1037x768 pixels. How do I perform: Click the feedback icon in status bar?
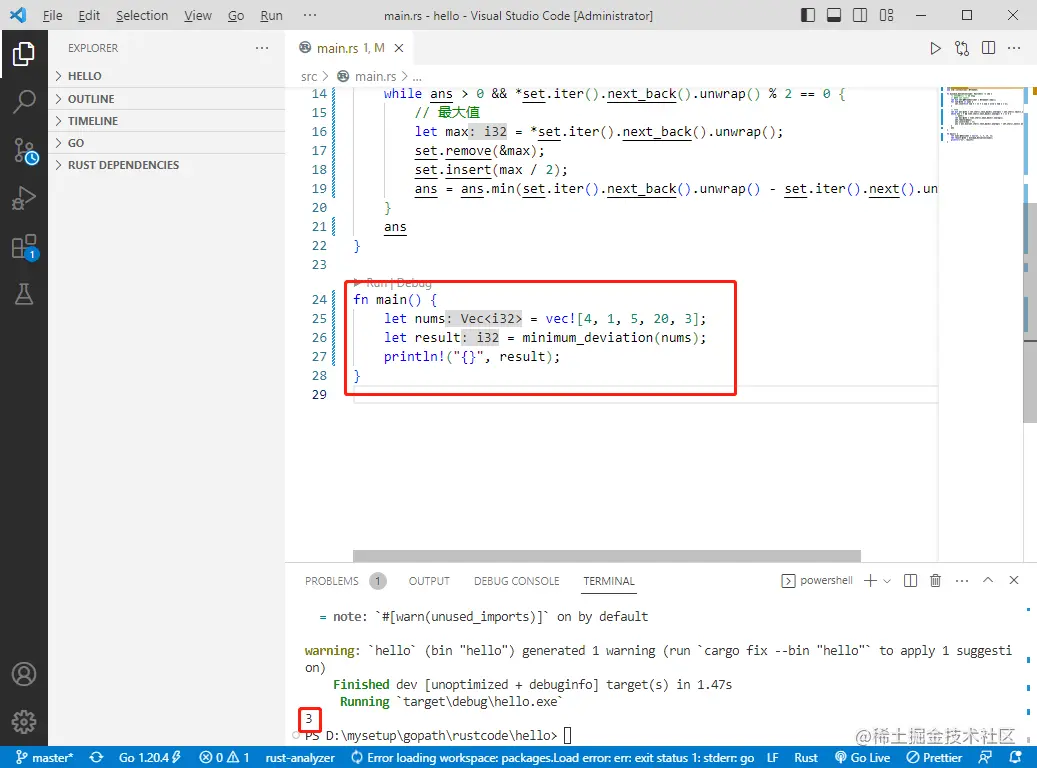[x=985, y=757]
